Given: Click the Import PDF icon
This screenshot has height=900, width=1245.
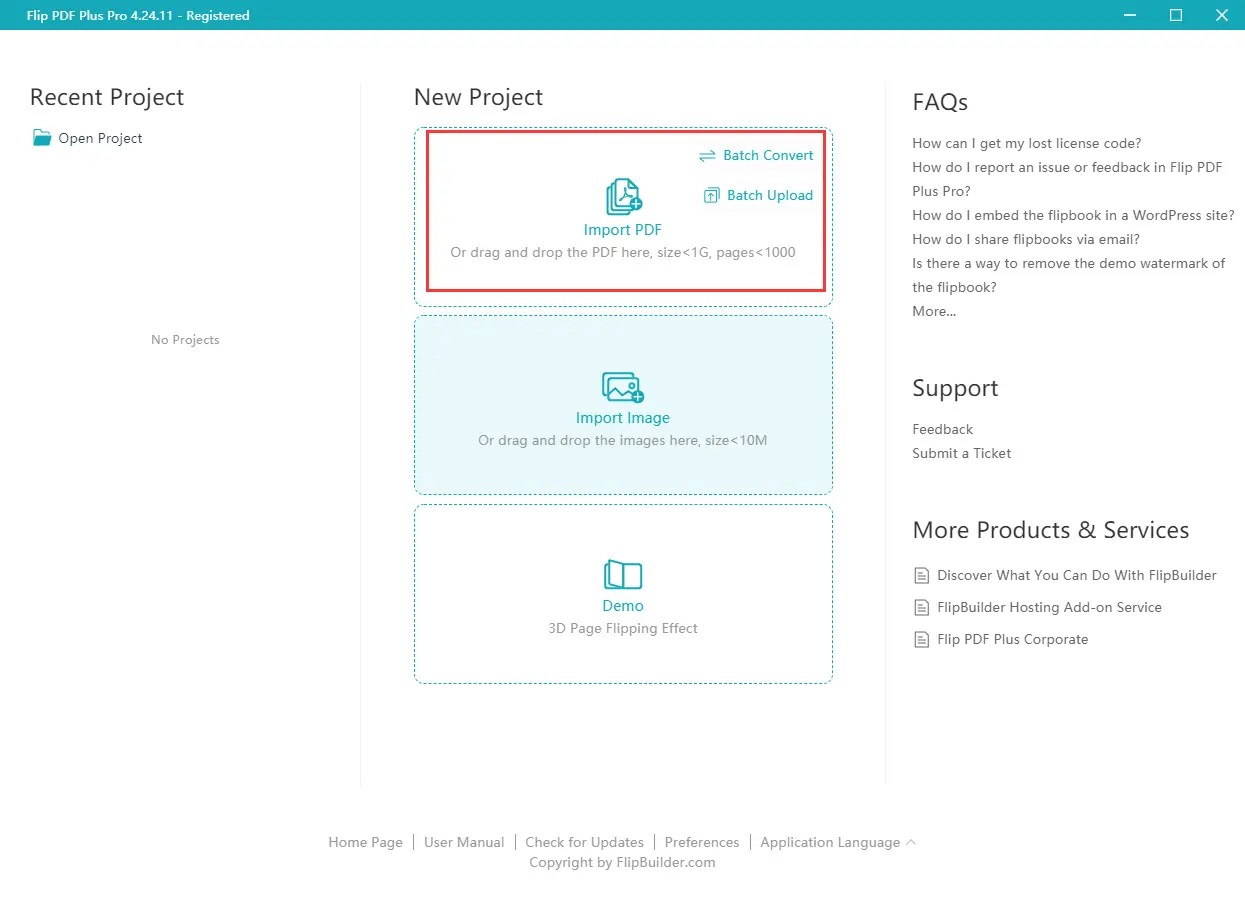Looking at the screenshot, I should click(x=622, y=198).
